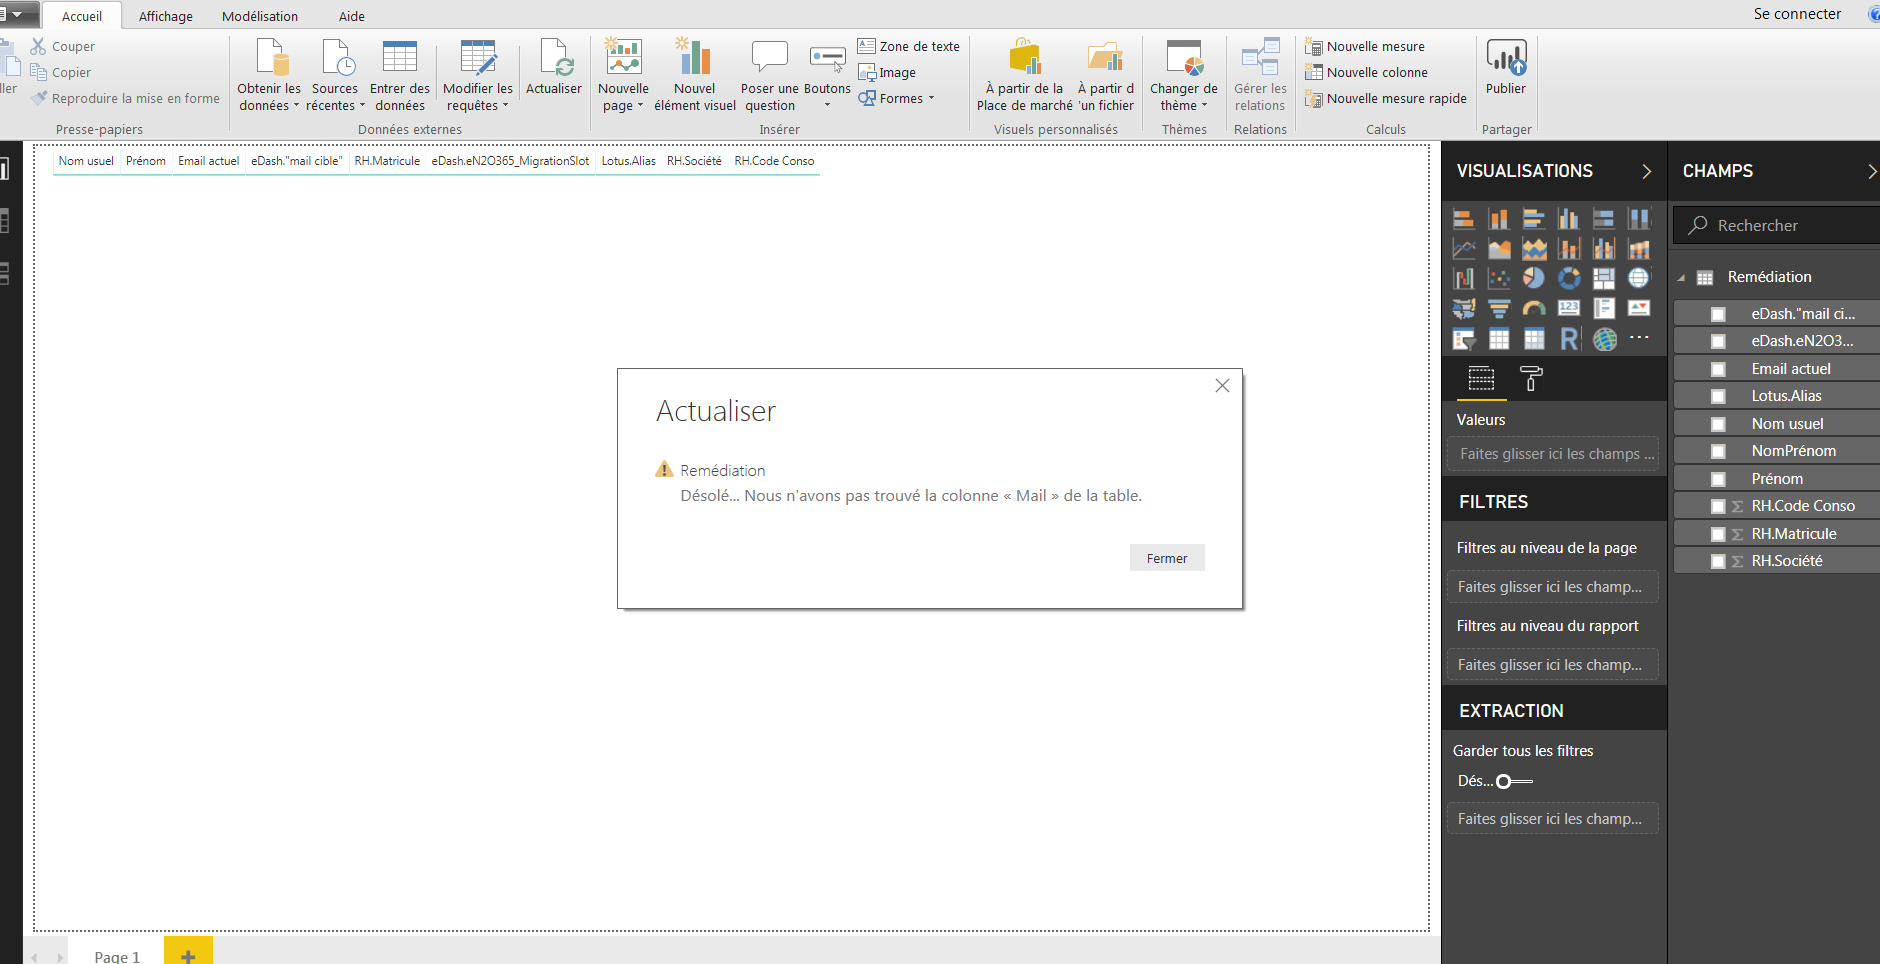Check the RH.Matricule field
Screen dimensions: 1880x964
1718,534
